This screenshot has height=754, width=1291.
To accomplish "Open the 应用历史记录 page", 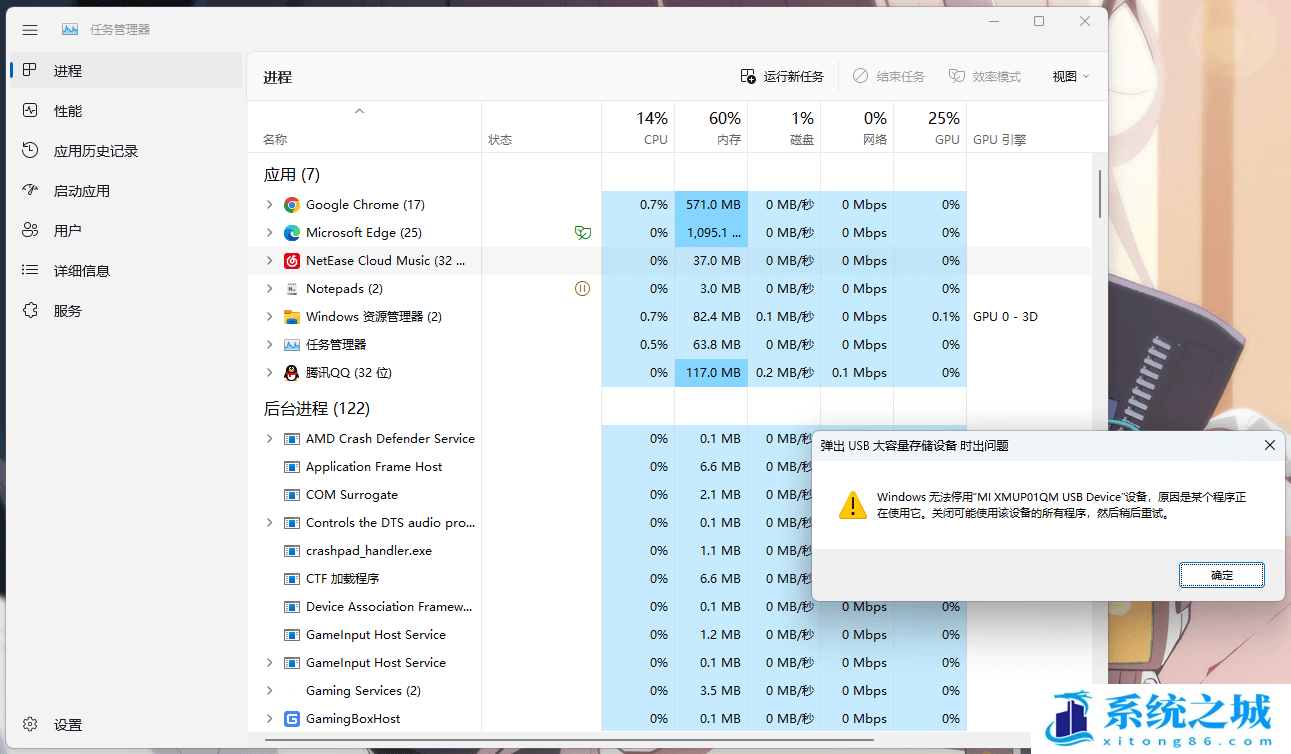I will click(125, 151).
